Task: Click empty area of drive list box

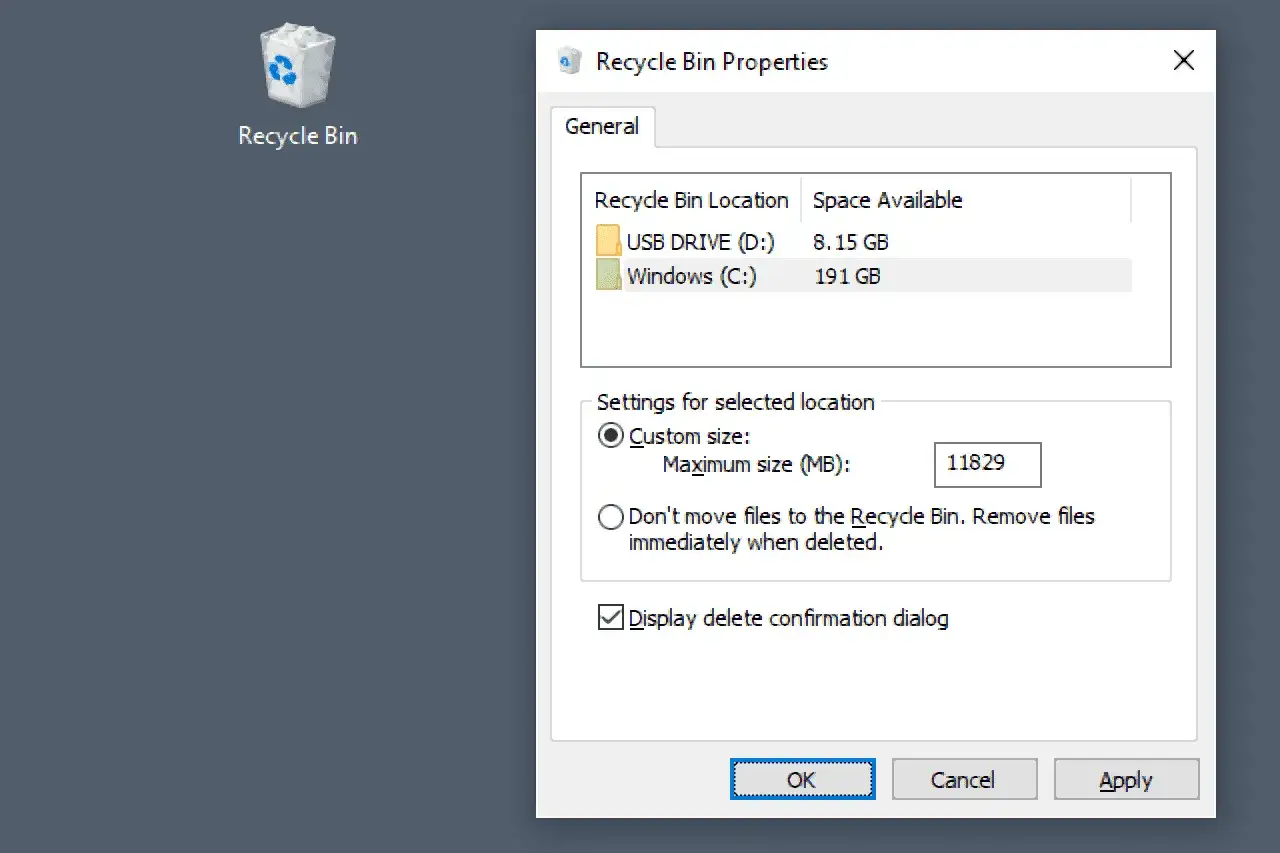Action: pos(875,328)
